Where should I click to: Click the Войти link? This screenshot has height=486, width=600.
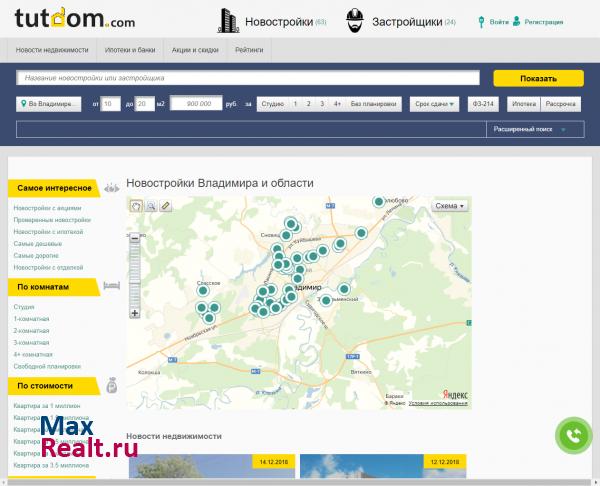click(499, 22)
